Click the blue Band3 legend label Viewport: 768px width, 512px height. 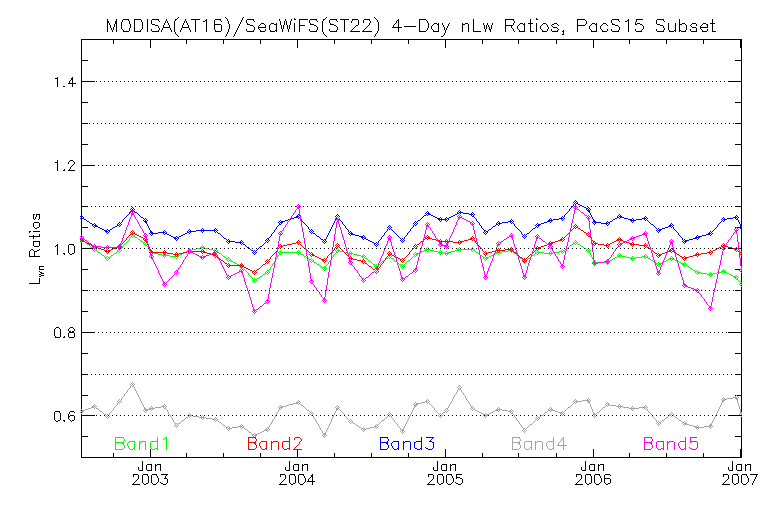407,444
